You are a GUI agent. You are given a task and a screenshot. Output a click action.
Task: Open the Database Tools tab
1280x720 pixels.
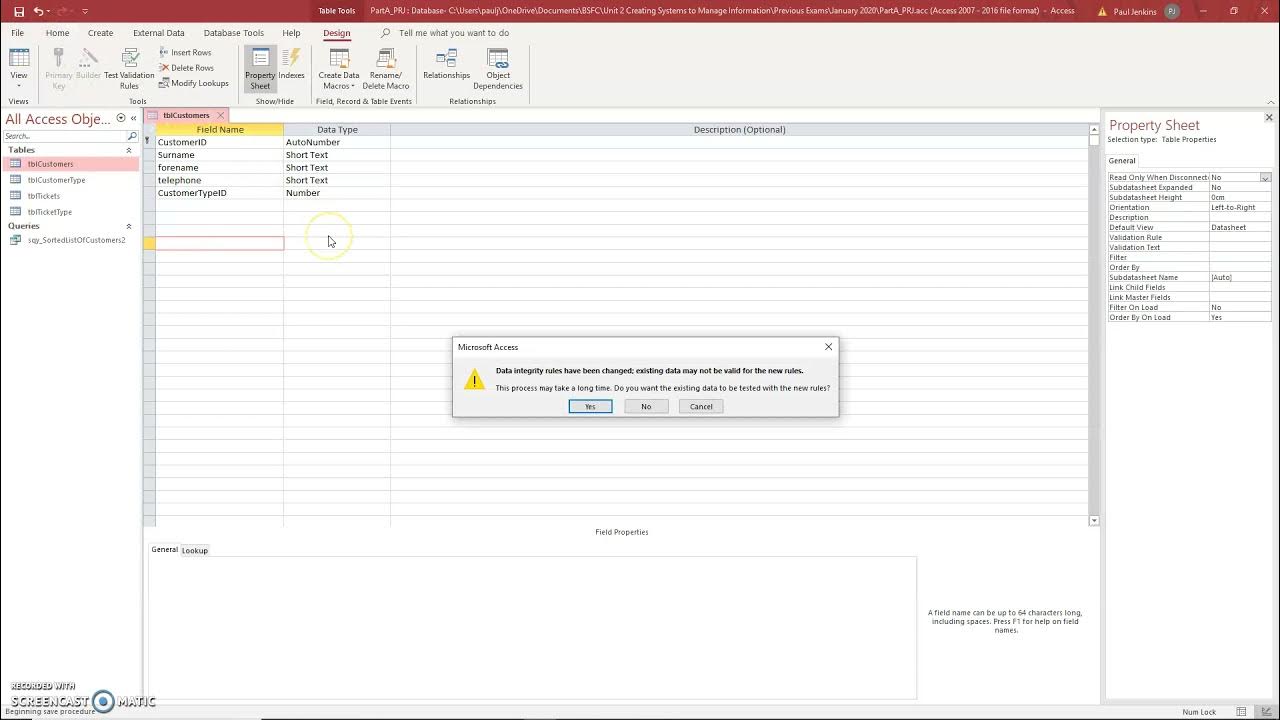click(234, 33)
